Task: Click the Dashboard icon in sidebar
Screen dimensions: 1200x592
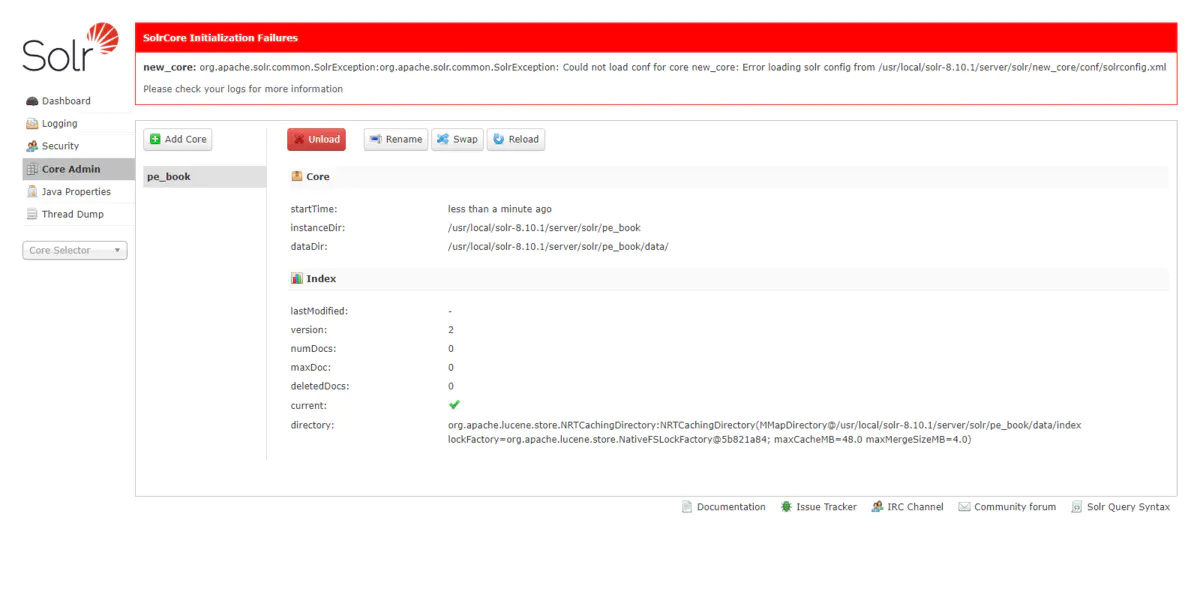Action: (32, 101)
